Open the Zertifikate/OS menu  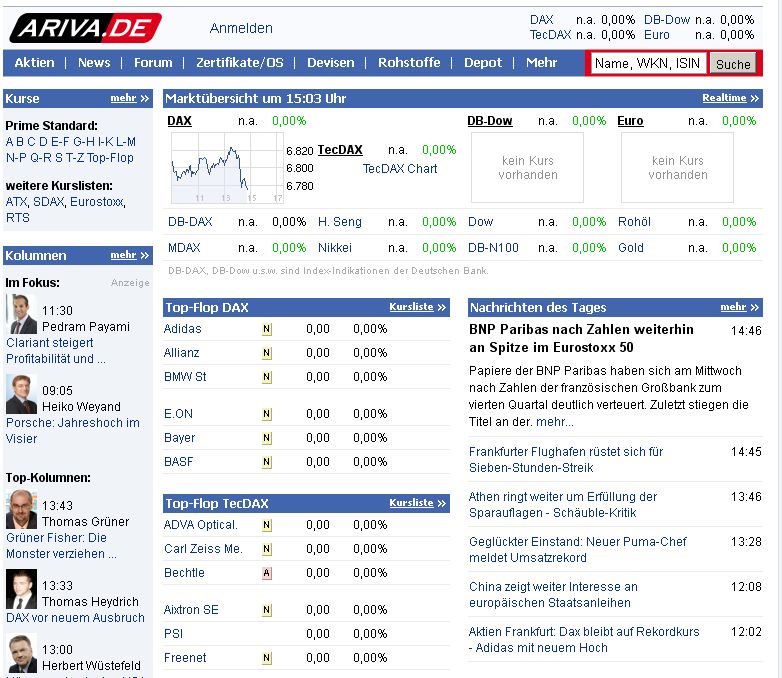point(239,63)
